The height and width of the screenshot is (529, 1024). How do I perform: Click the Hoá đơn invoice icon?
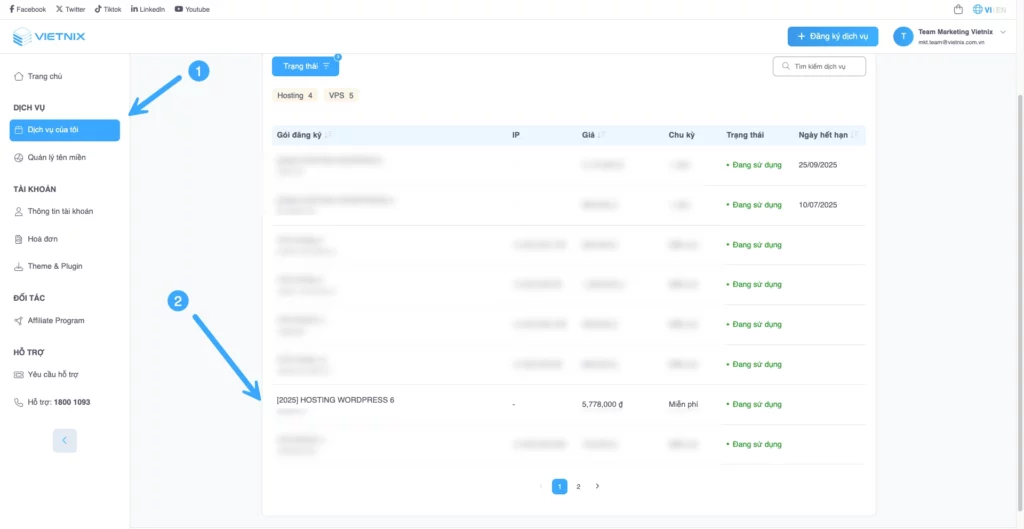coord(18,239)
